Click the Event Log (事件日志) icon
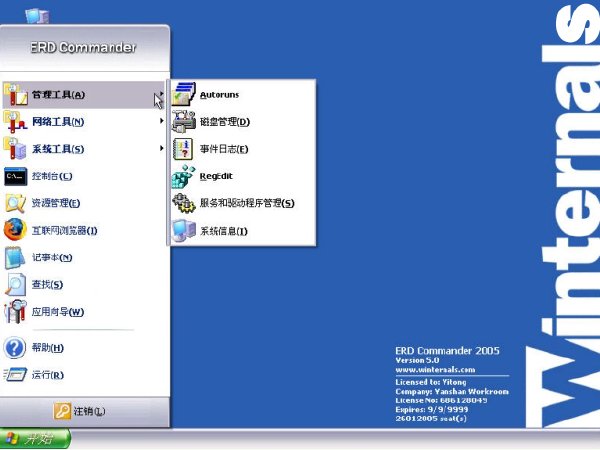 pos(184,149)
